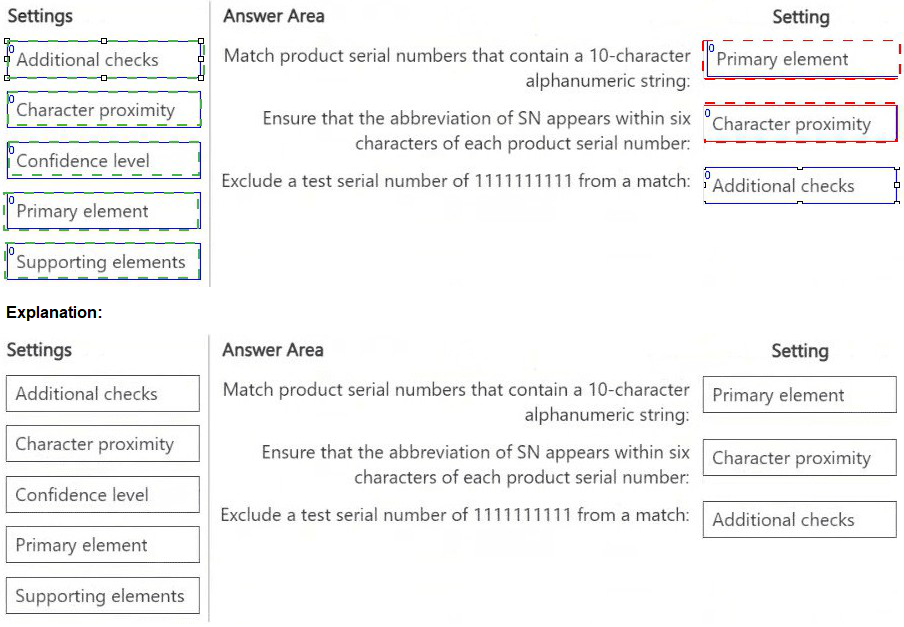Viewport: 904px width, 627px height.
Task: Click the top 'Answer Area' heading
Action: (273, 16)
